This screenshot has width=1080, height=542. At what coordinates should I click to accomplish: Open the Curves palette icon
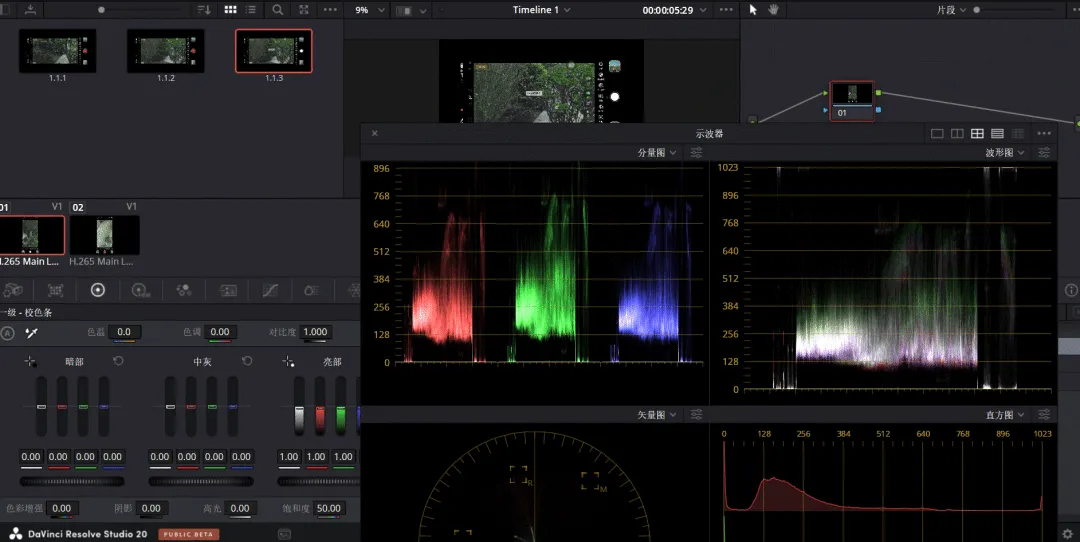point(270,290)
